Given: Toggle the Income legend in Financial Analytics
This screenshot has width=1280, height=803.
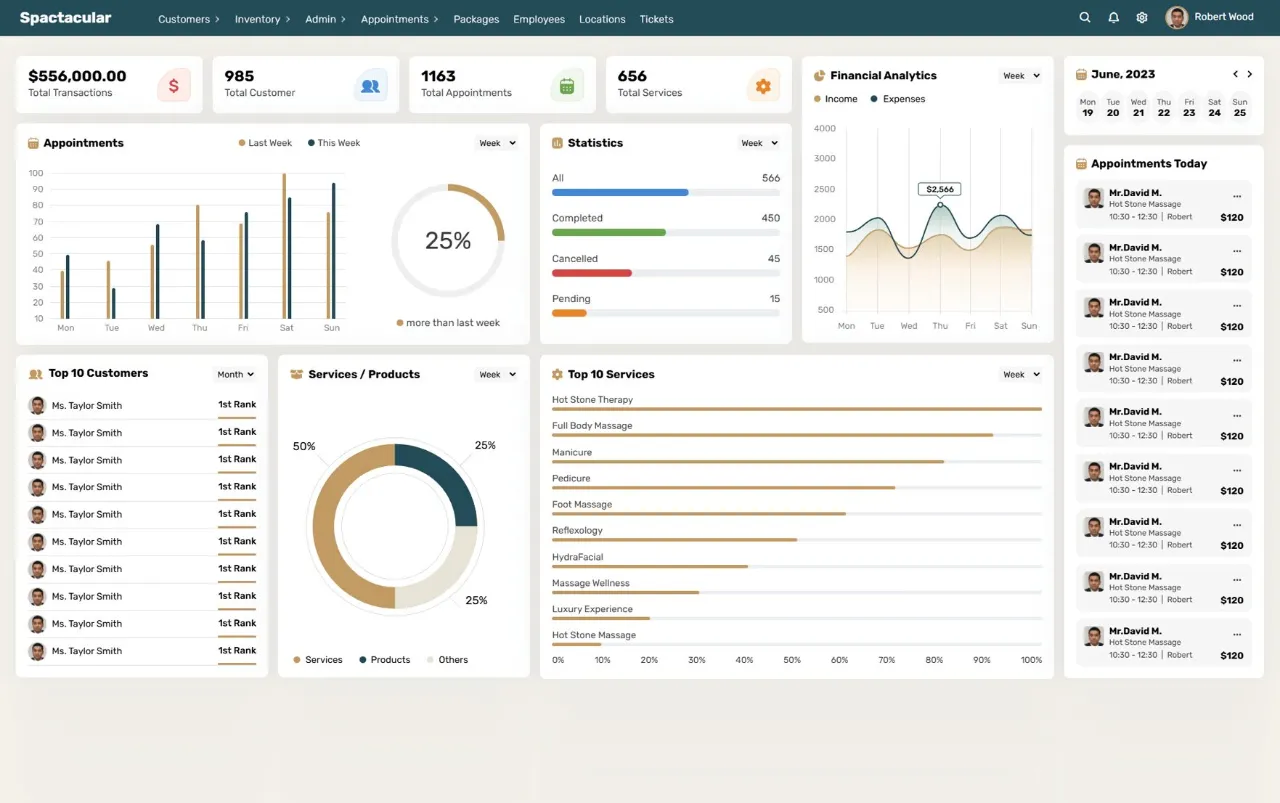Looking at the screenshot, I should point(836,99).
